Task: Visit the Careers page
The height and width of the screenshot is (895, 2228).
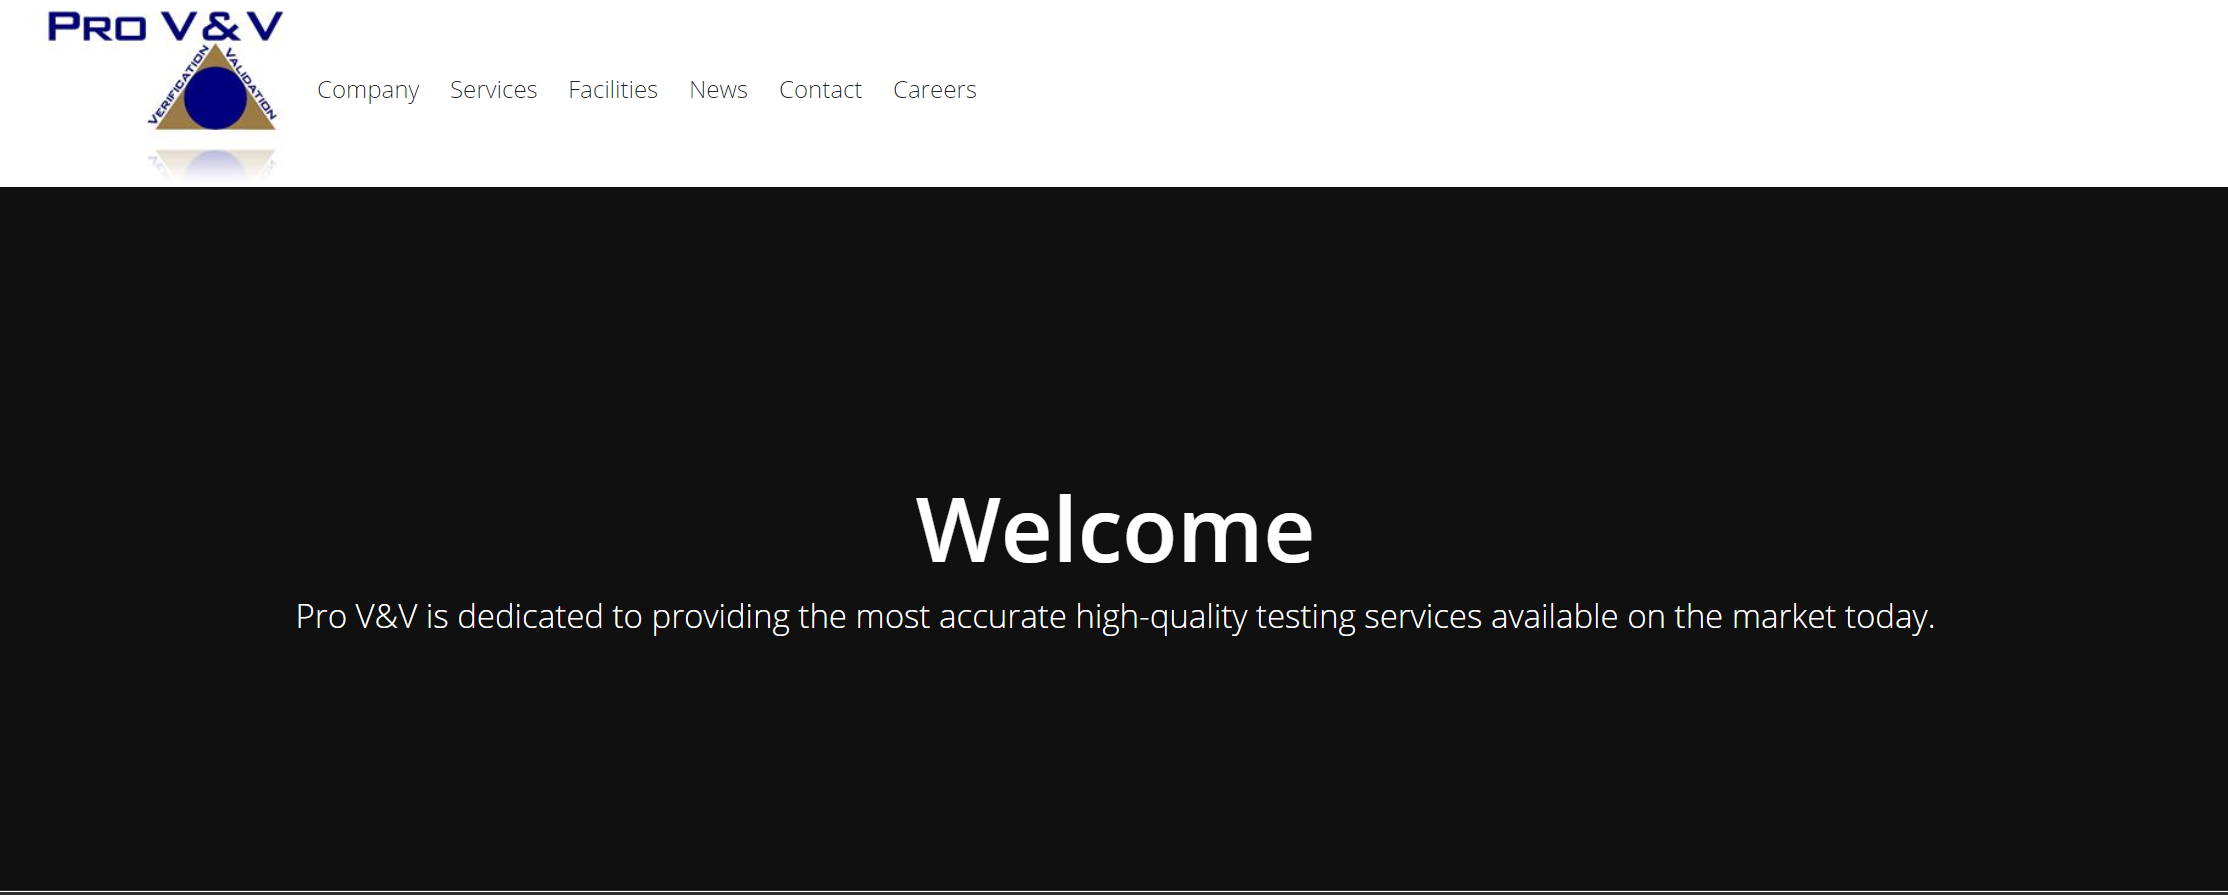Action: [934, 90]
